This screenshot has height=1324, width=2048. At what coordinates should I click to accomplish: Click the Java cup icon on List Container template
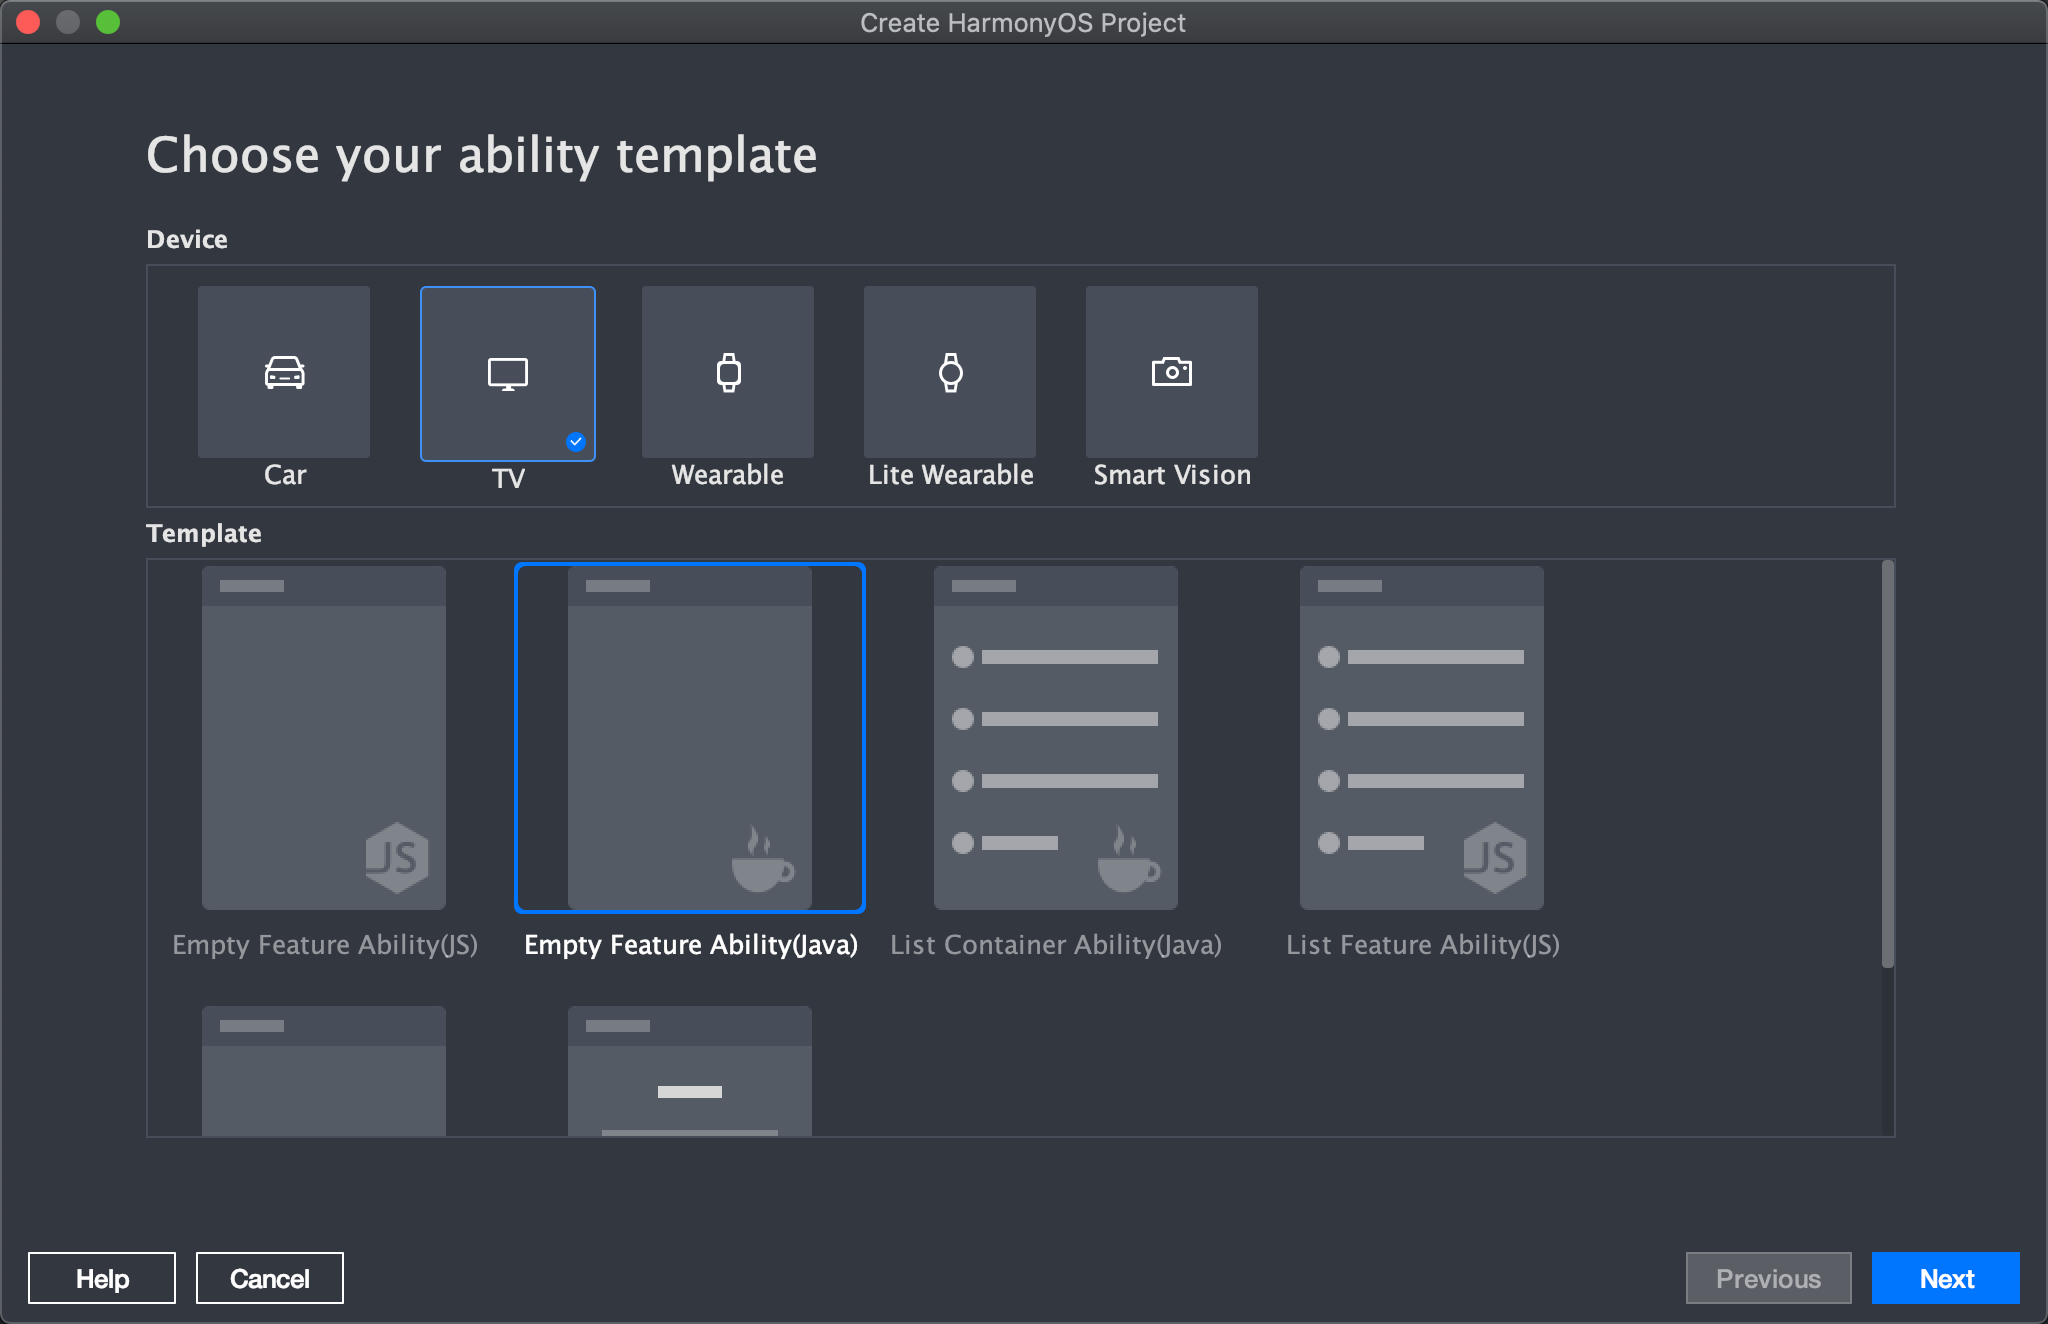point(1128,858)
